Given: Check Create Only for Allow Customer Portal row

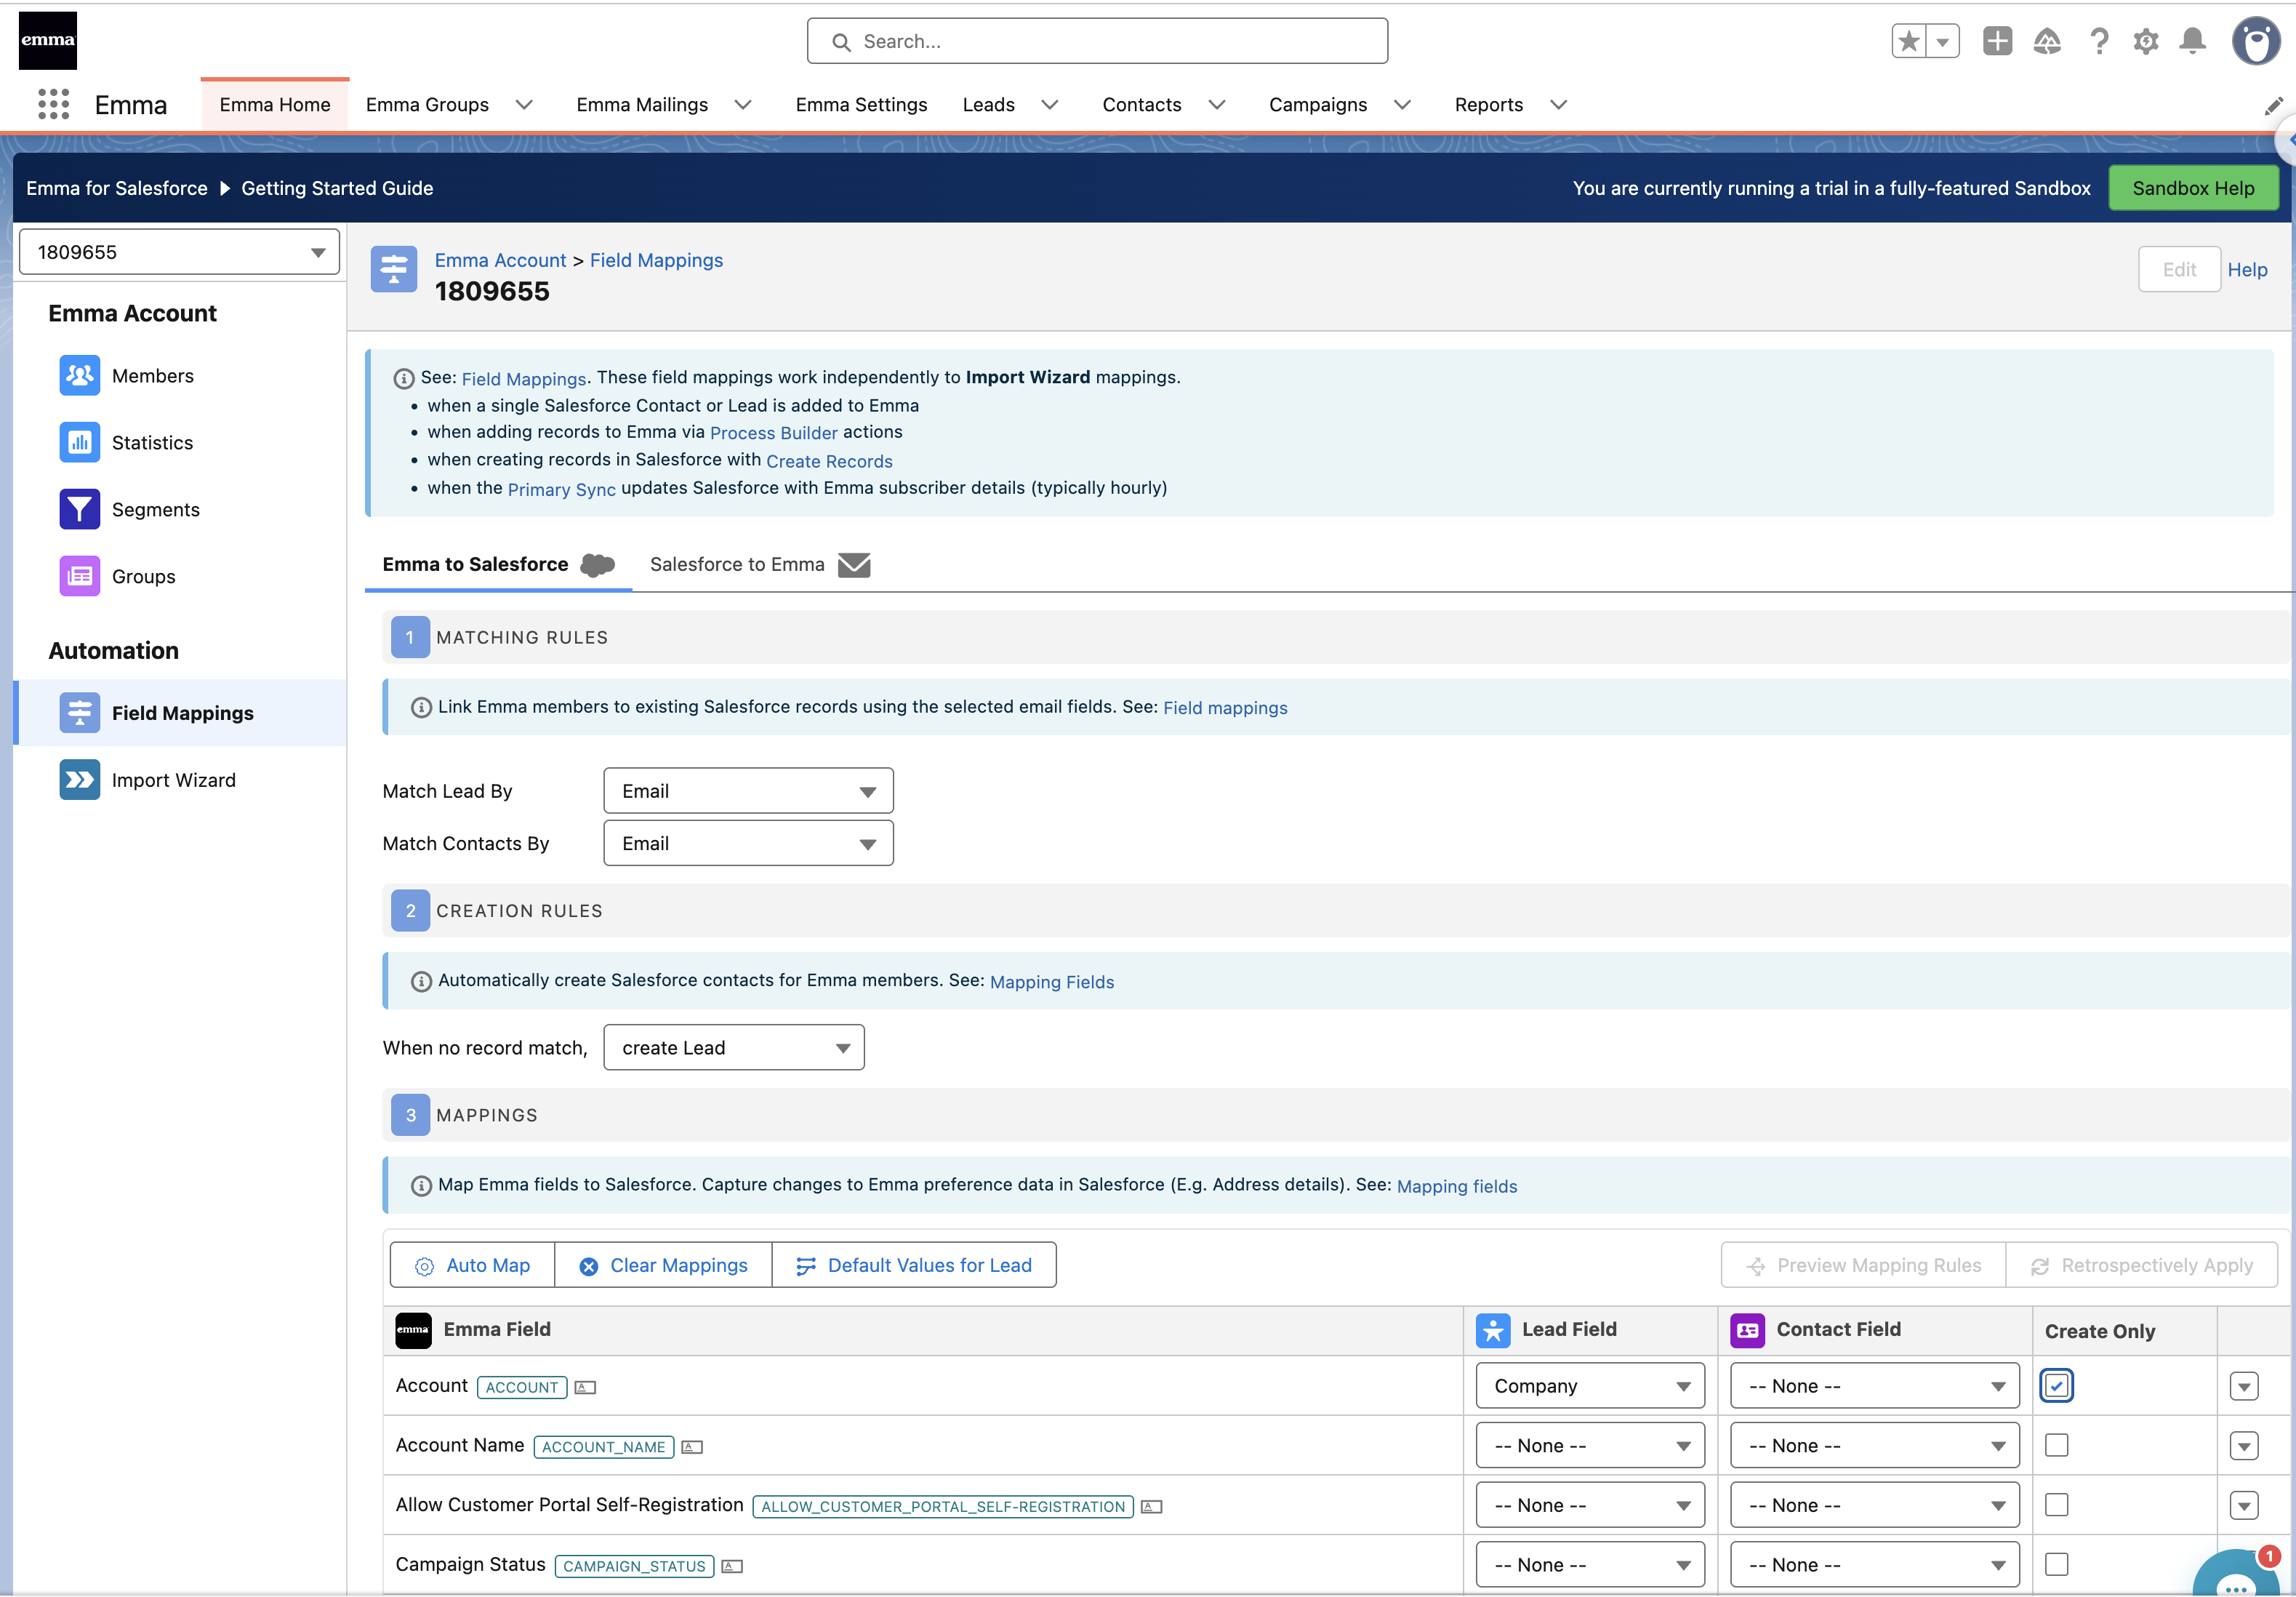Looking at the screenshot, I should coord(2056,1505).
